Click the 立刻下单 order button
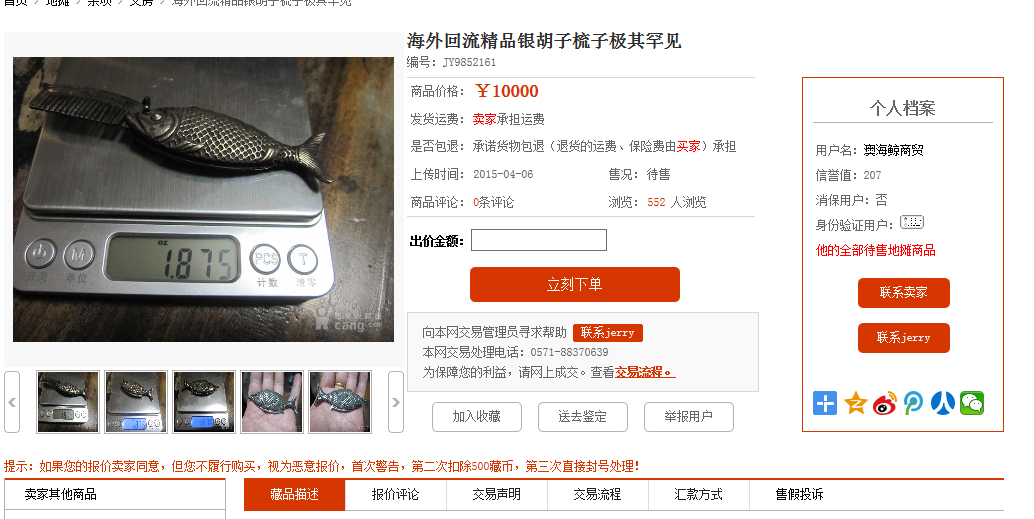This screenshot has height=519, width=1034. tap(574, 284)
